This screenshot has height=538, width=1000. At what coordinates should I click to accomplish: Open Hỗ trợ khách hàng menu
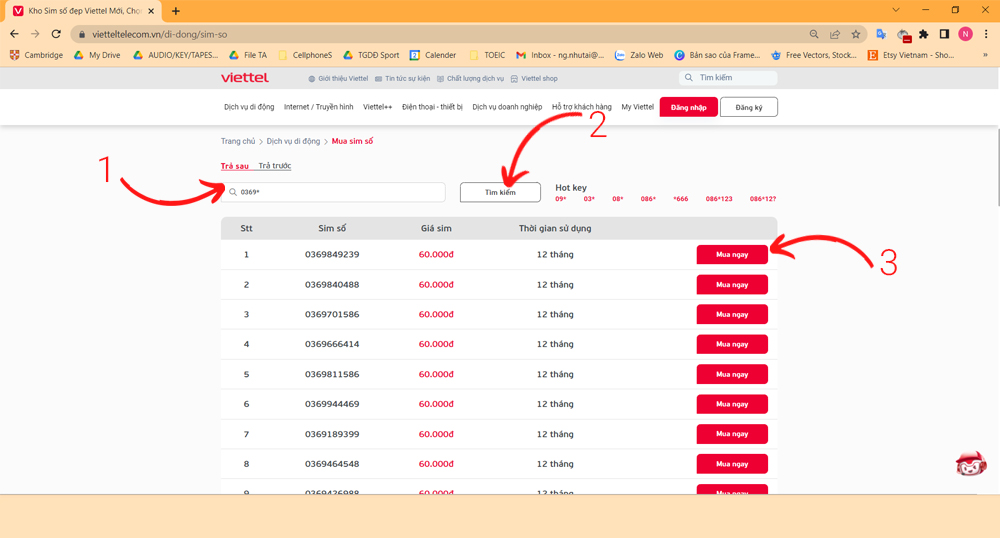[582, 107]
